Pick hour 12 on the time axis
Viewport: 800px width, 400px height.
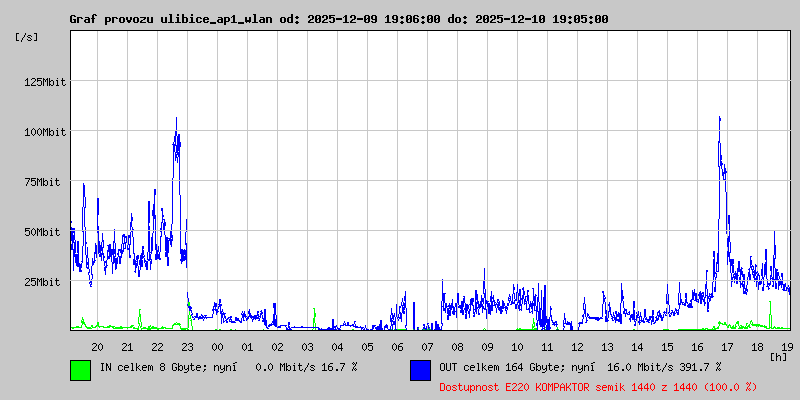[577, 347]
